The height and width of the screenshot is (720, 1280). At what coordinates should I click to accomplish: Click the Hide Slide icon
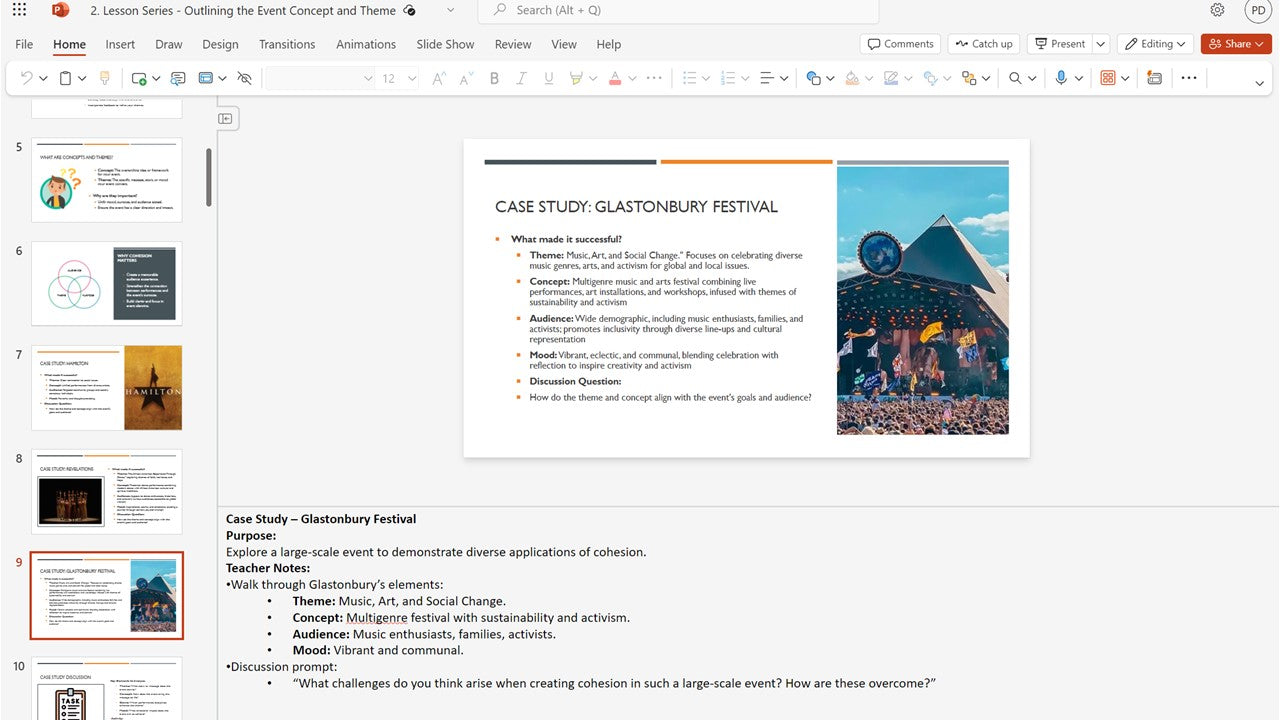click(244, 78)
